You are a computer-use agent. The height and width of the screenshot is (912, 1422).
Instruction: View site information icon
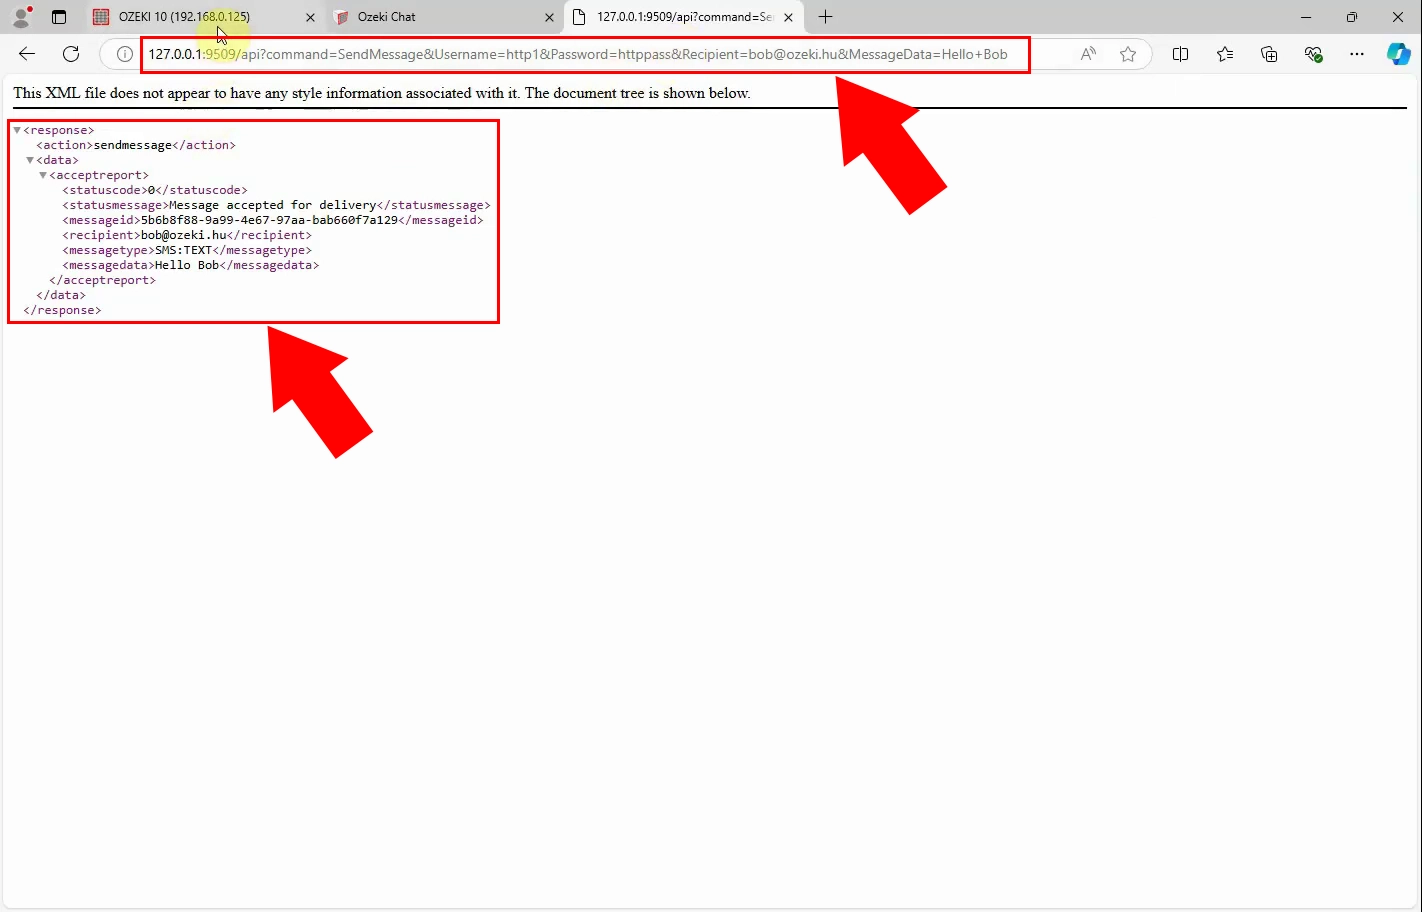(x=124, y=54)
